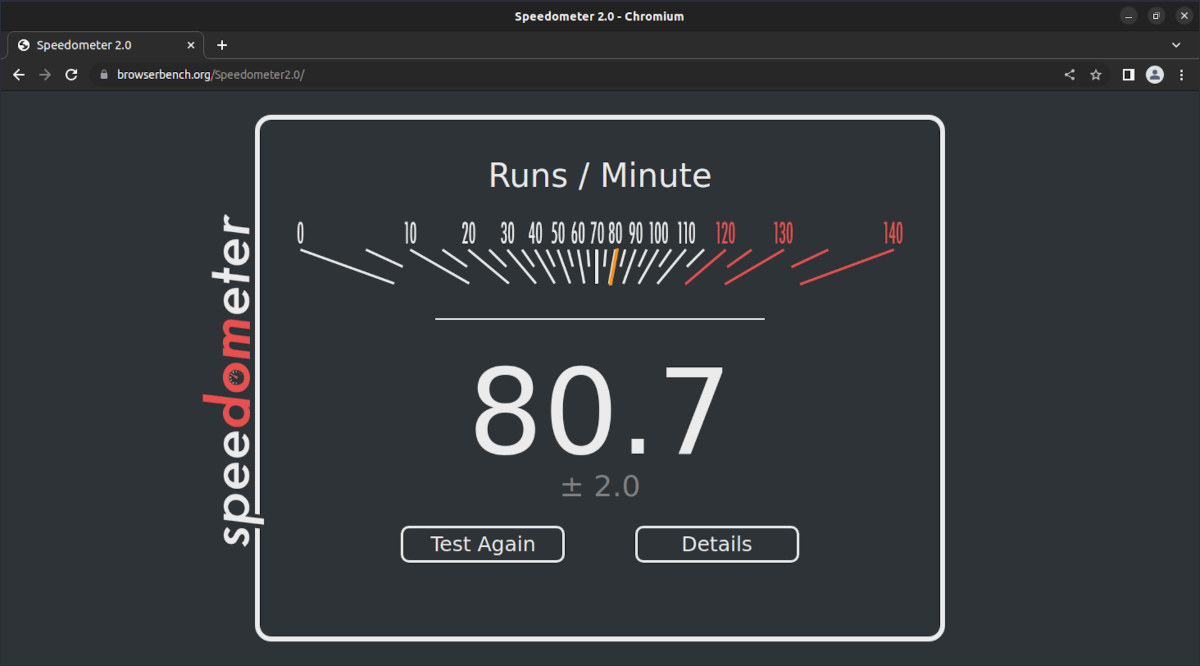Click the 0 gauge label

coord(300,233)
